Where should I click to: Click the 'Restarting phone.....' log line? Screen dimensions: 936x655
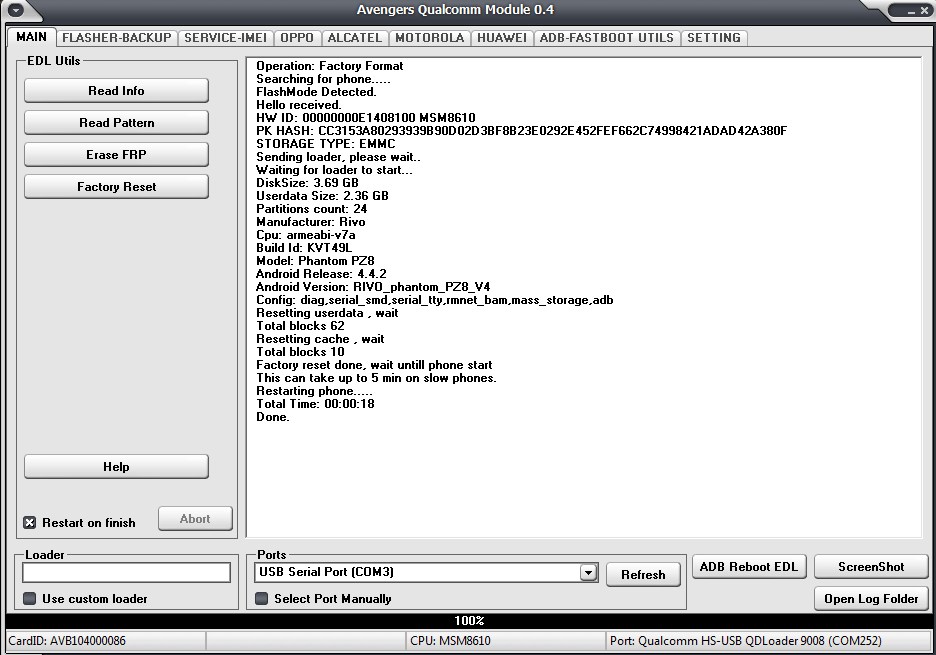coord(315,391)
